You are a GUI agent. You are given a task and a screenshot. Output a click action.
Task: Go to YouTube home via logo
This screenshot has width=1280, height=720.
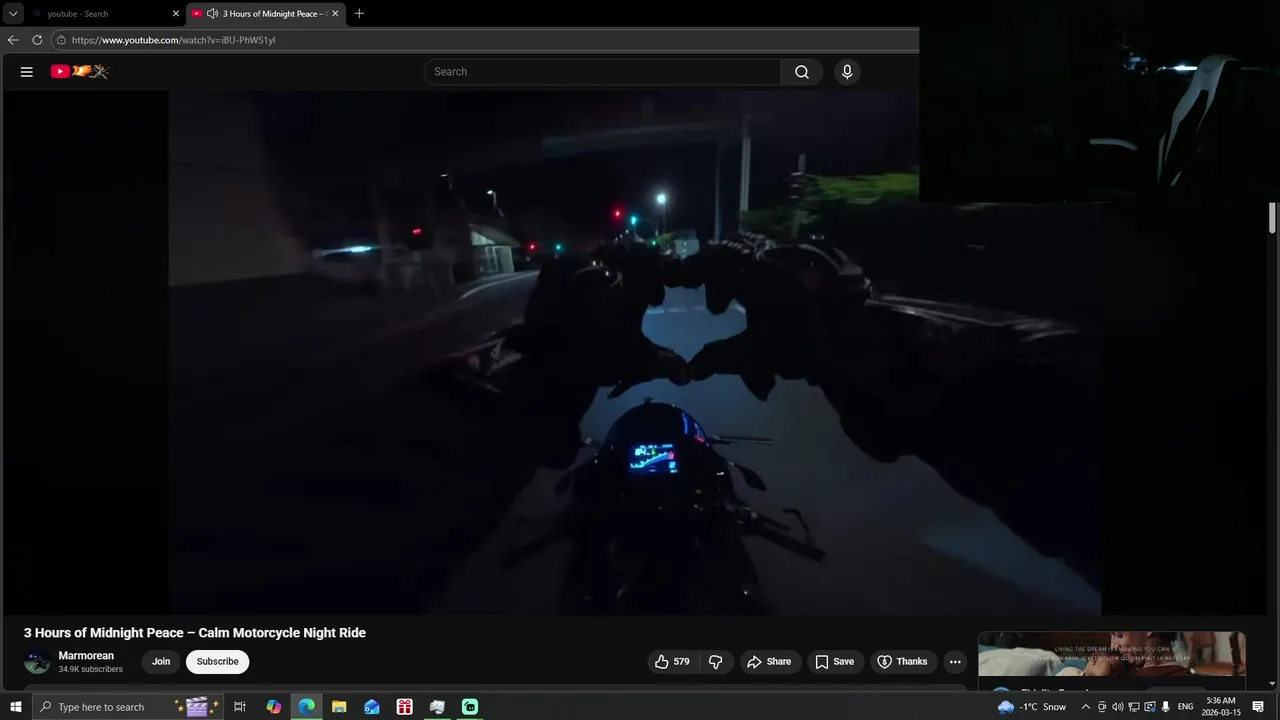pyautogui.click(x=79, y=72)
